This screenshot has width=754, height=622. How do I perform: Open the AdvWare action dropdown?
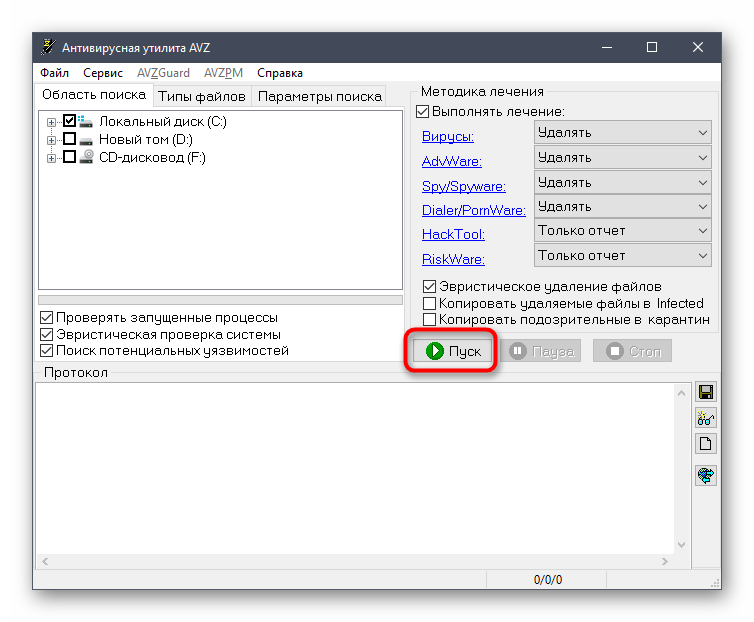coord(622,157)
